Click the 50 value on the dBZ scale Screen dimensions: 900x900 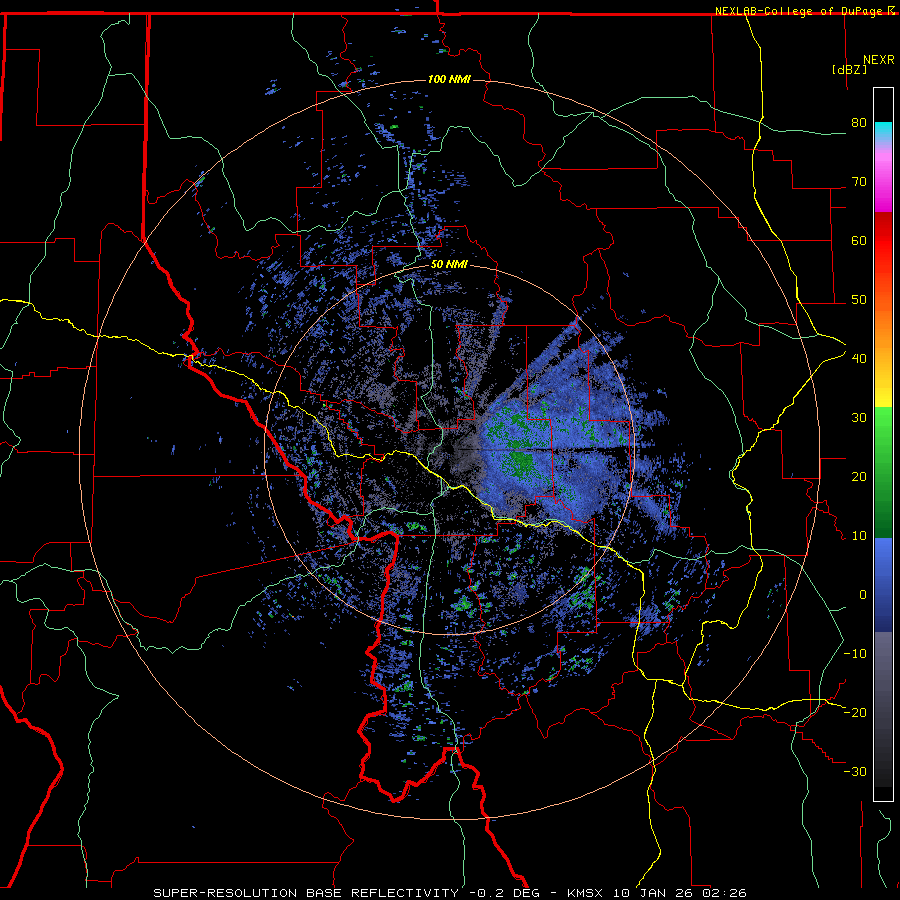click(x=859, y=300)
